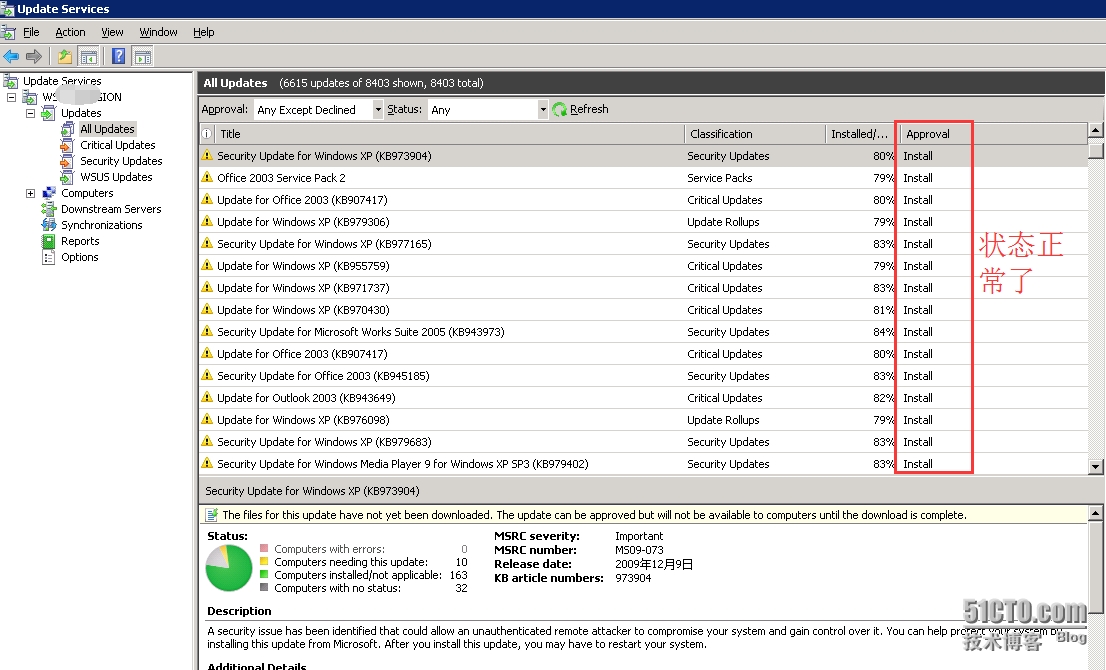Click Install approval for Office 2003 Service Pack 2
This screenshot has width=1106, height=670.
click(918, 178)
